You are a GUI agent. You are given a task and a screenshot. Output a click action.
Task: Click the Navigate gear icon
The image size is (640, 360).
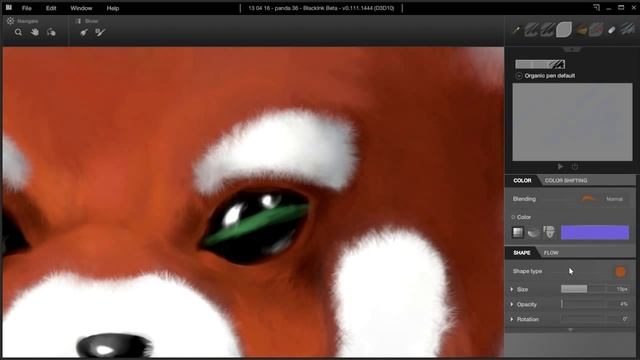(10, 21)
